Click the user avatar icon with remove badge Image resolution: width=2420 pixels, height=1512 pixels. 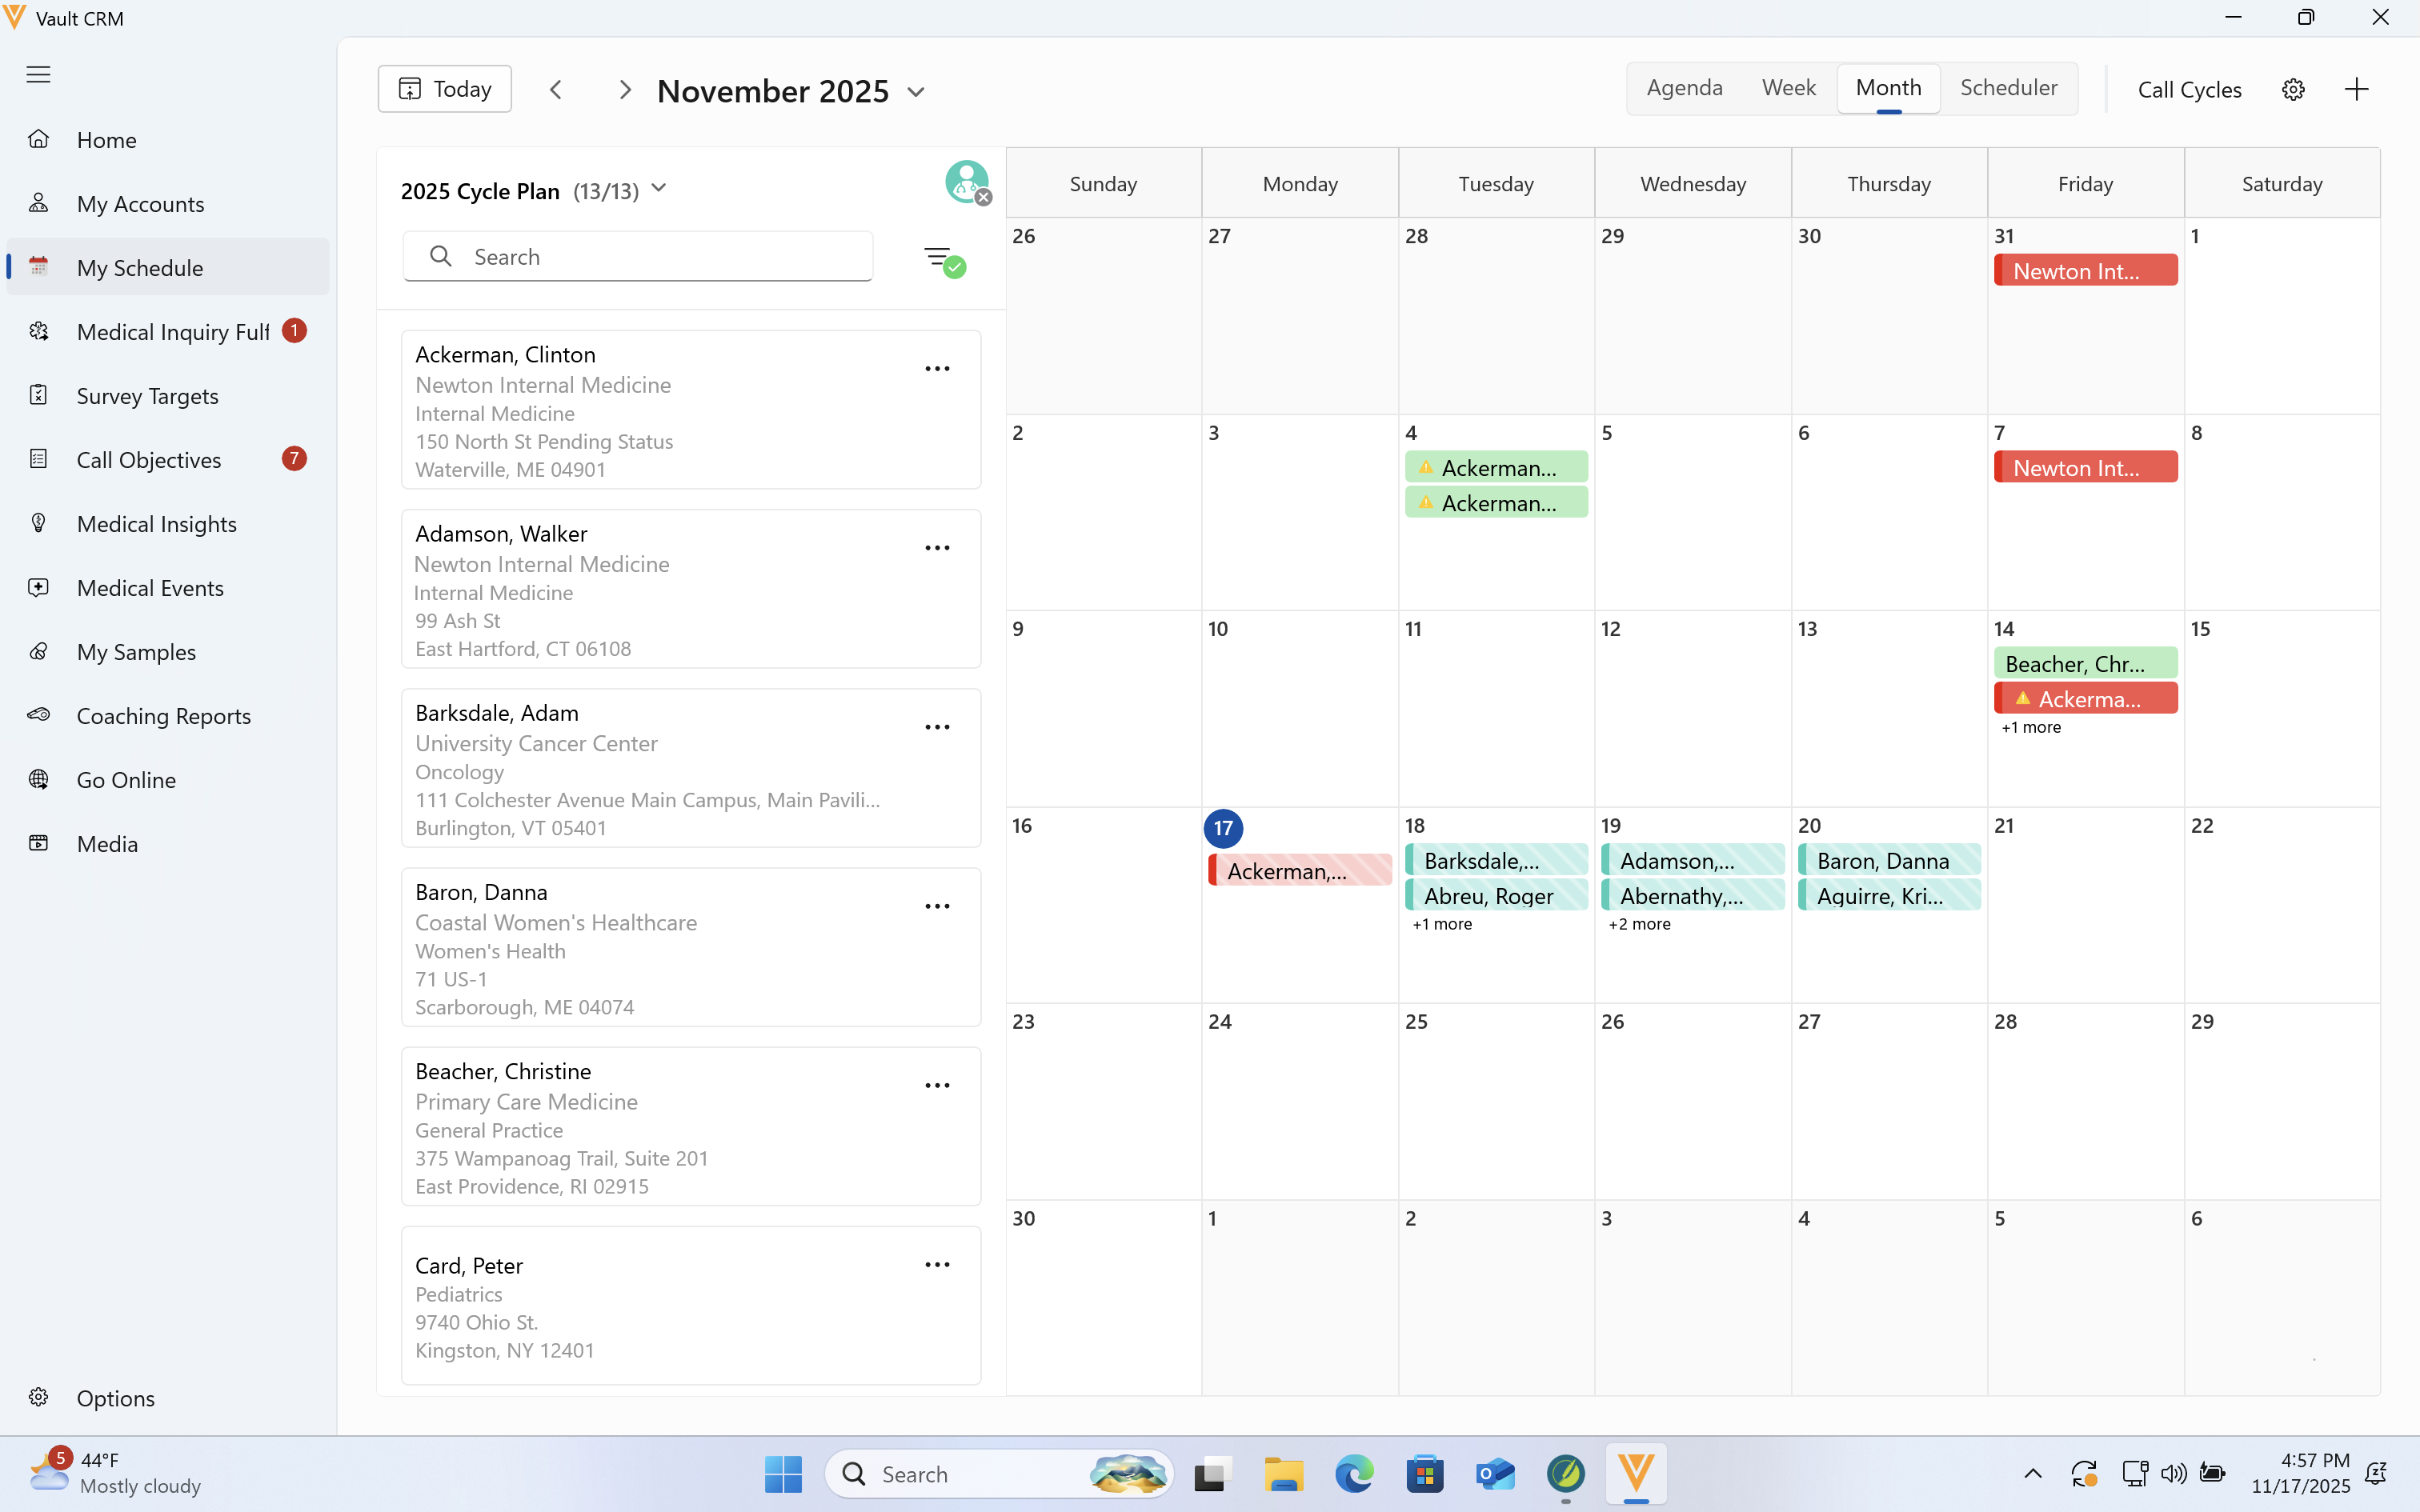pos(967,183)
